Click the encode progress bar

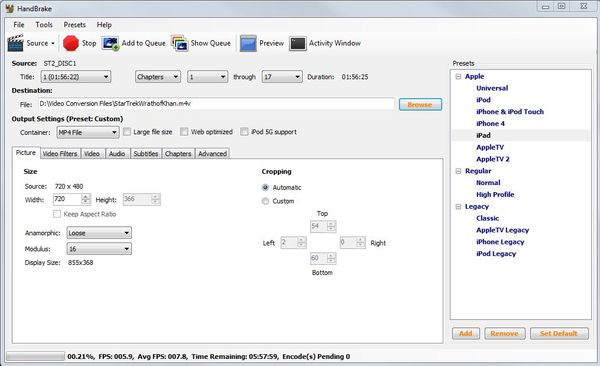35,356
